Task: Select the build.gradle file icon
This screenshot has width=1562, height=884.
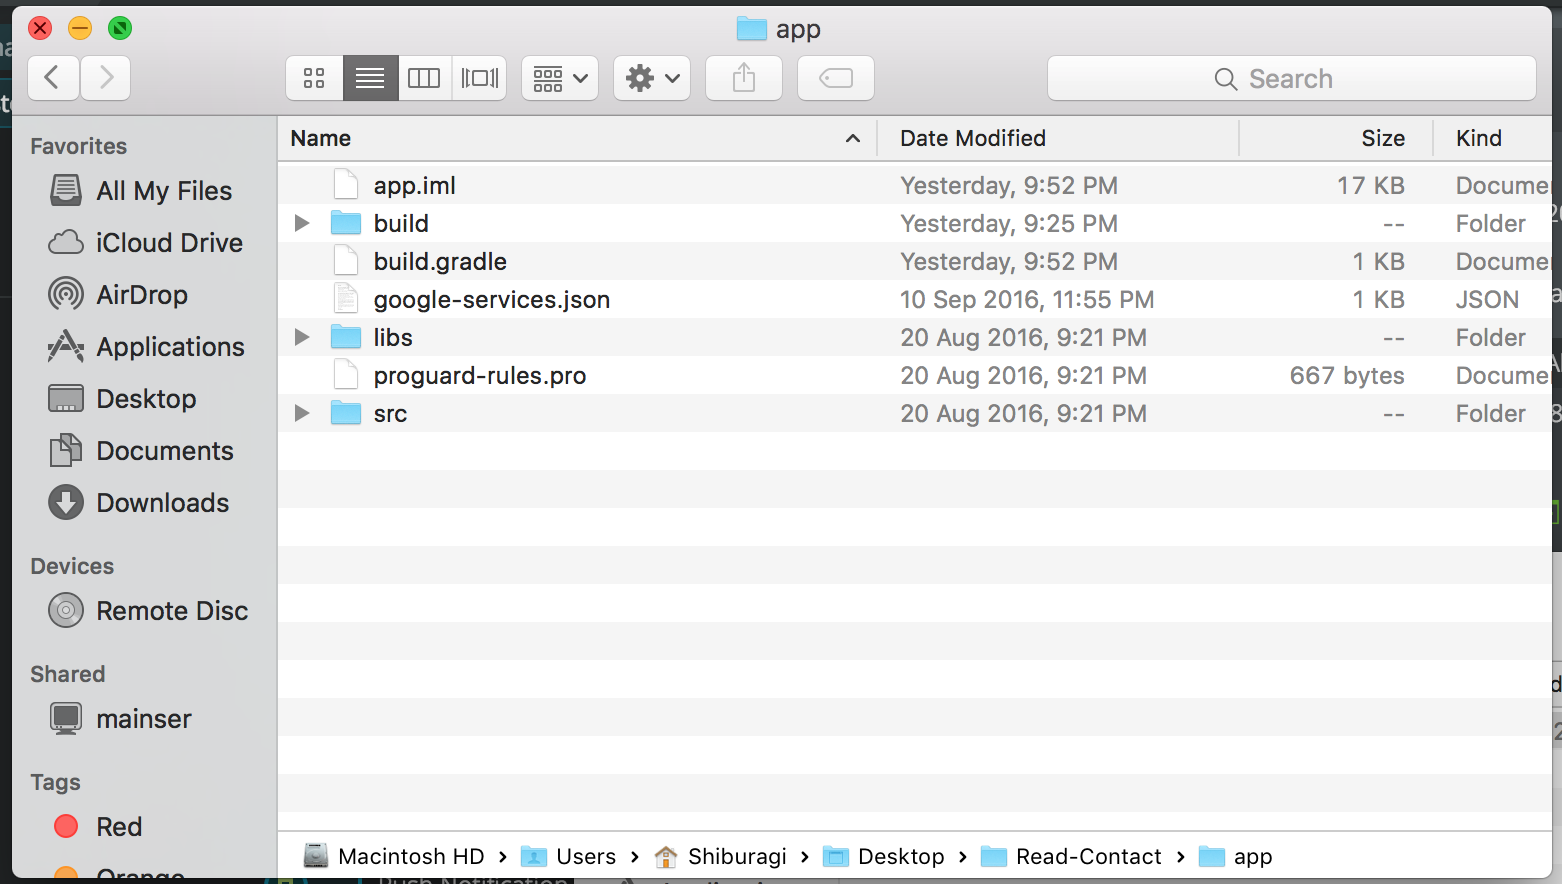Action: [x=346, y=261]
